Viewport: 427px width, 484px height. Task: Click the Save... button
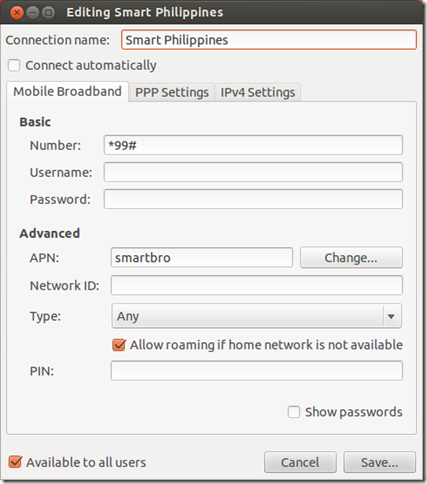click(x=380, y=462)
